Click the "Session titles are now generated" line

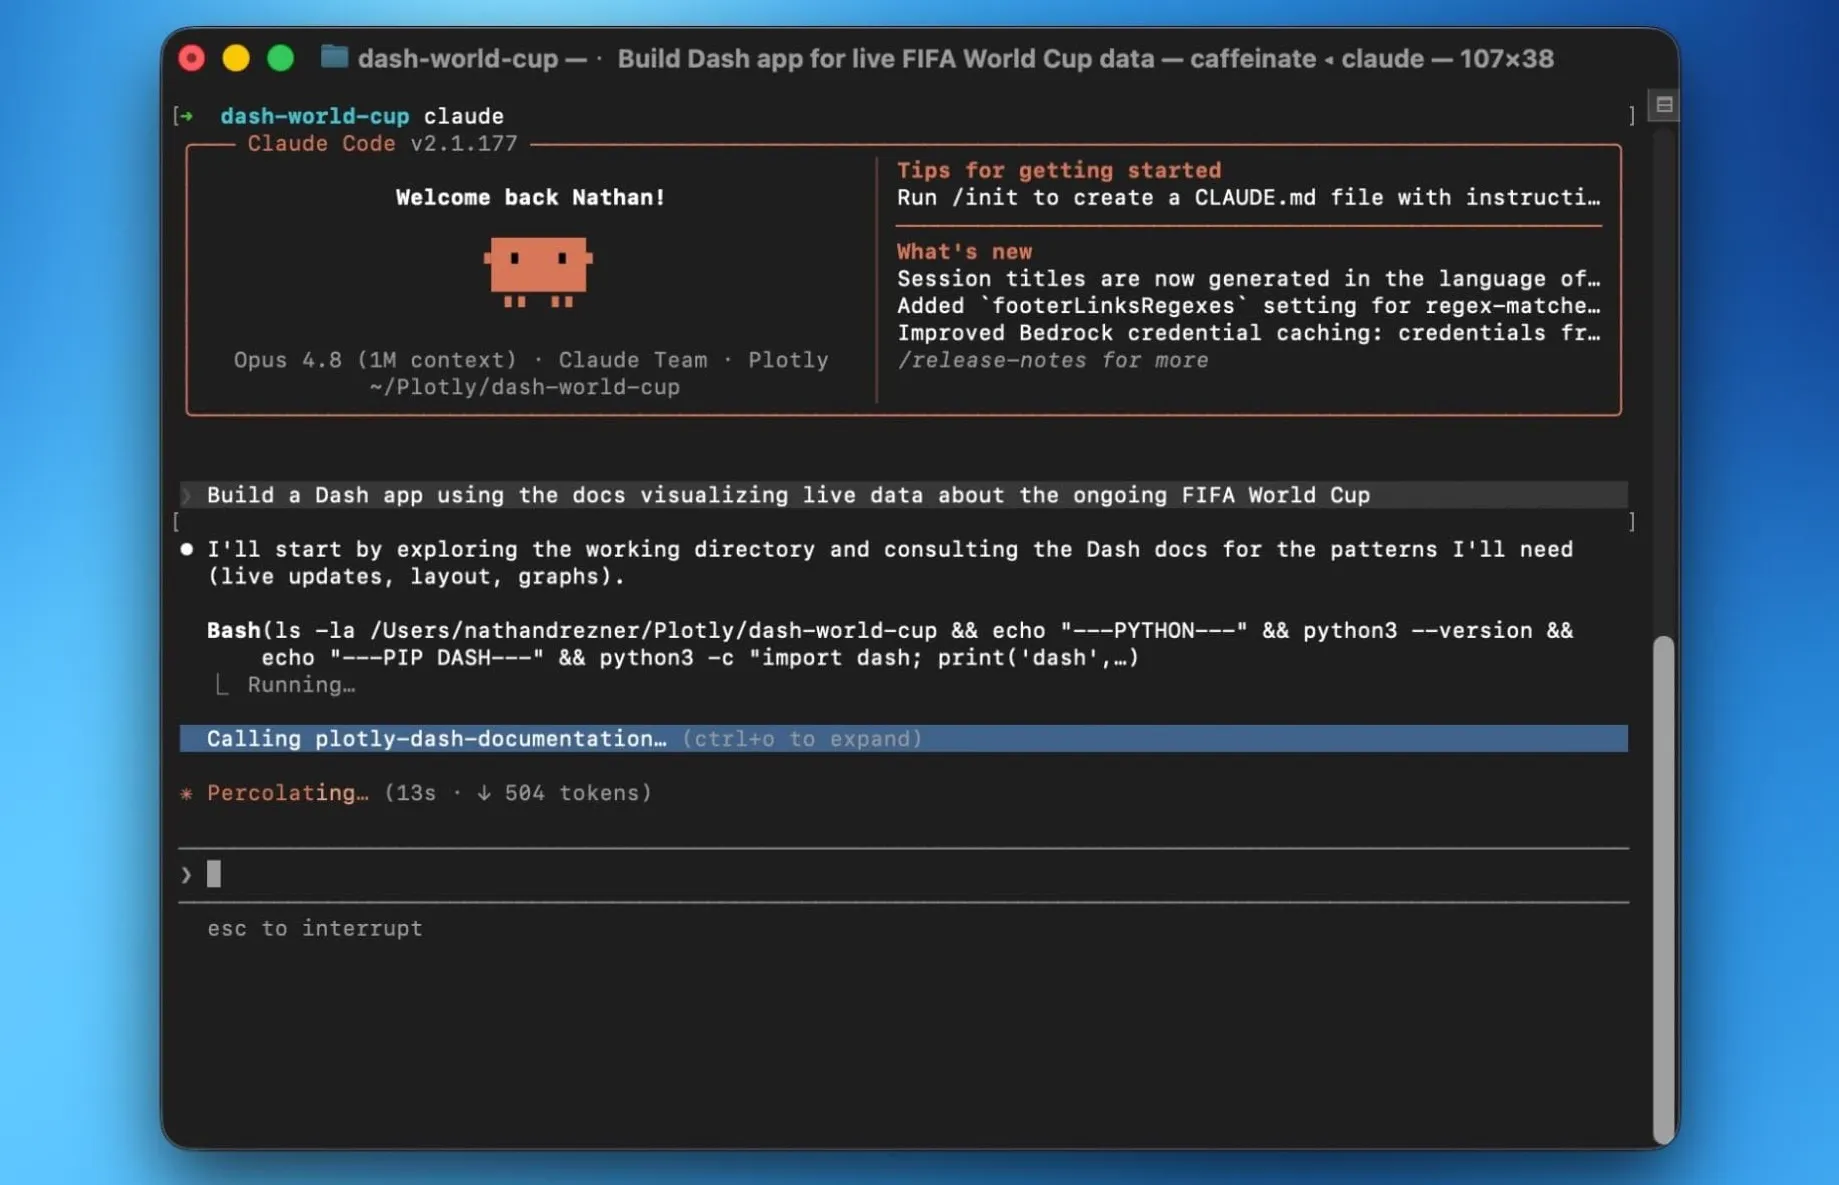[1248, 279]
